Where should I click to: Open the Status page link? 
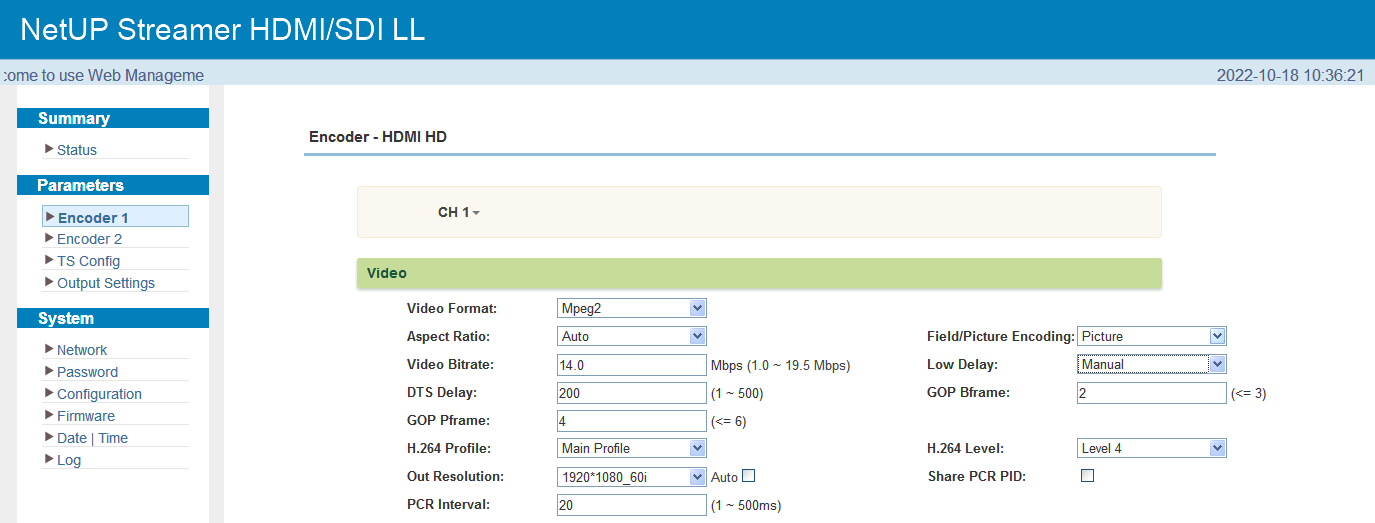click(x=77, y=150)
